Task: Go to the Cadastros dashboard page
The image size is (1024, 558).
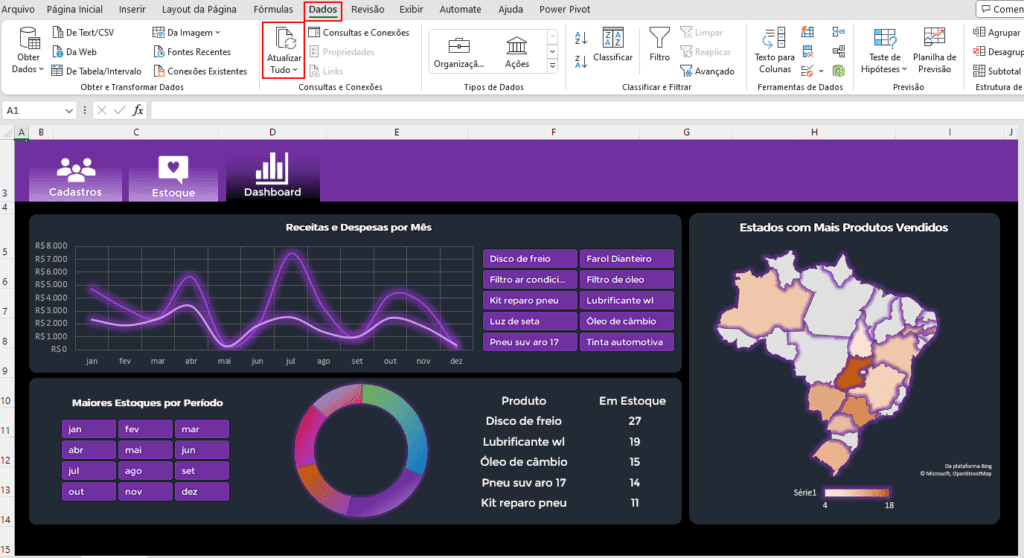Action: click(x=75, y=177)
